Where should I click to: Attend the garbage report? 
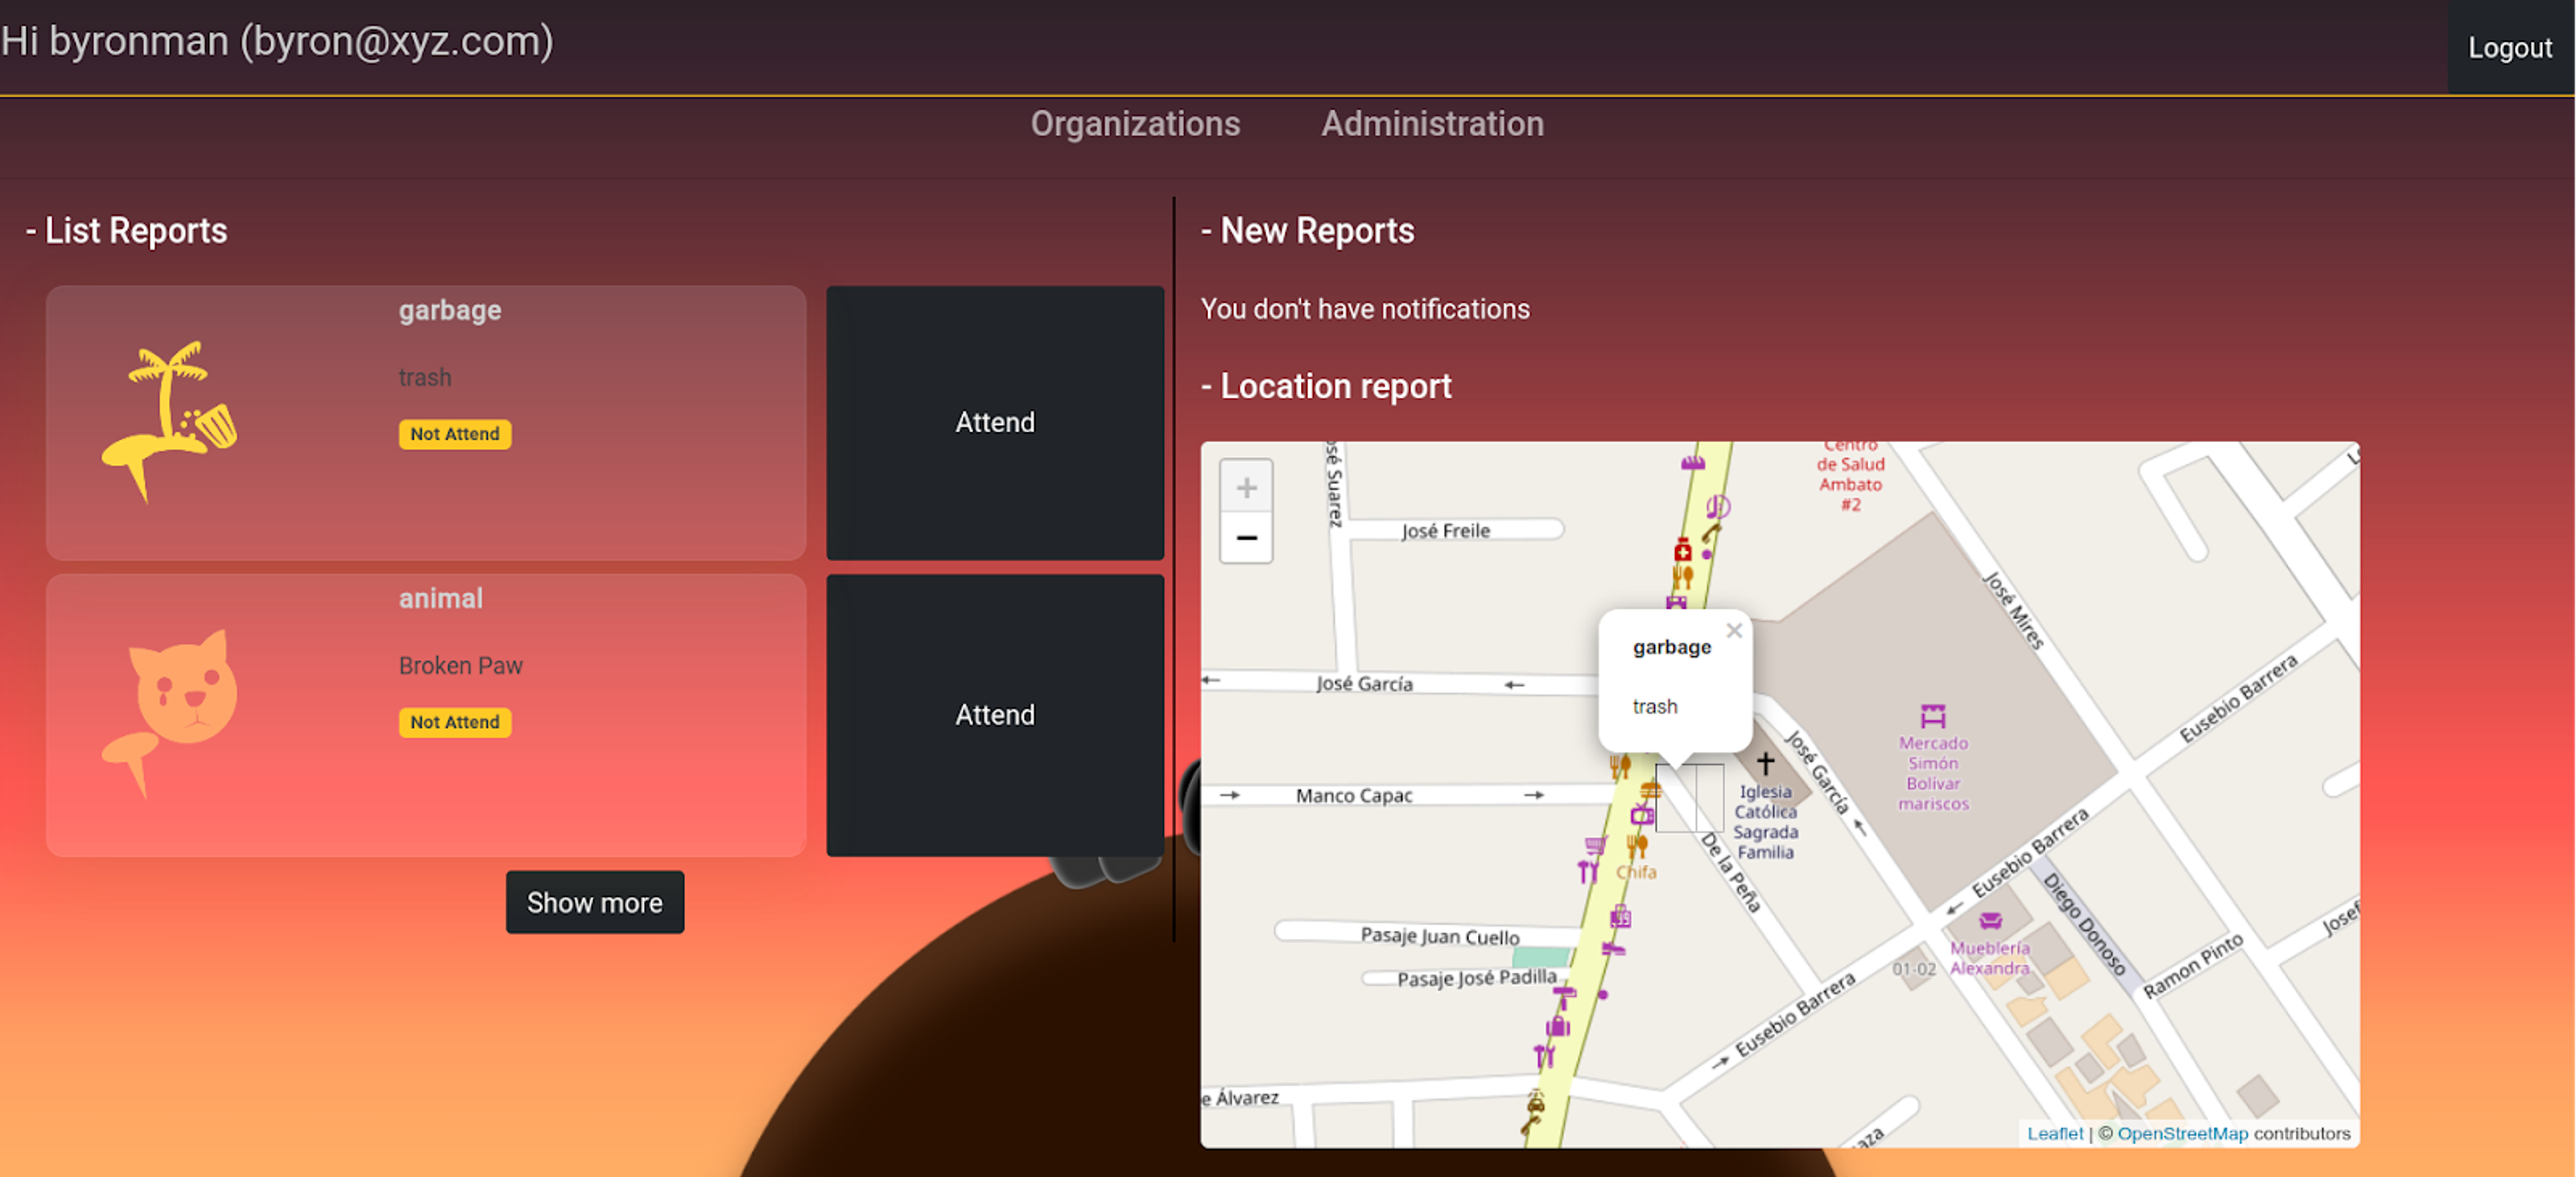pos(994,422)
